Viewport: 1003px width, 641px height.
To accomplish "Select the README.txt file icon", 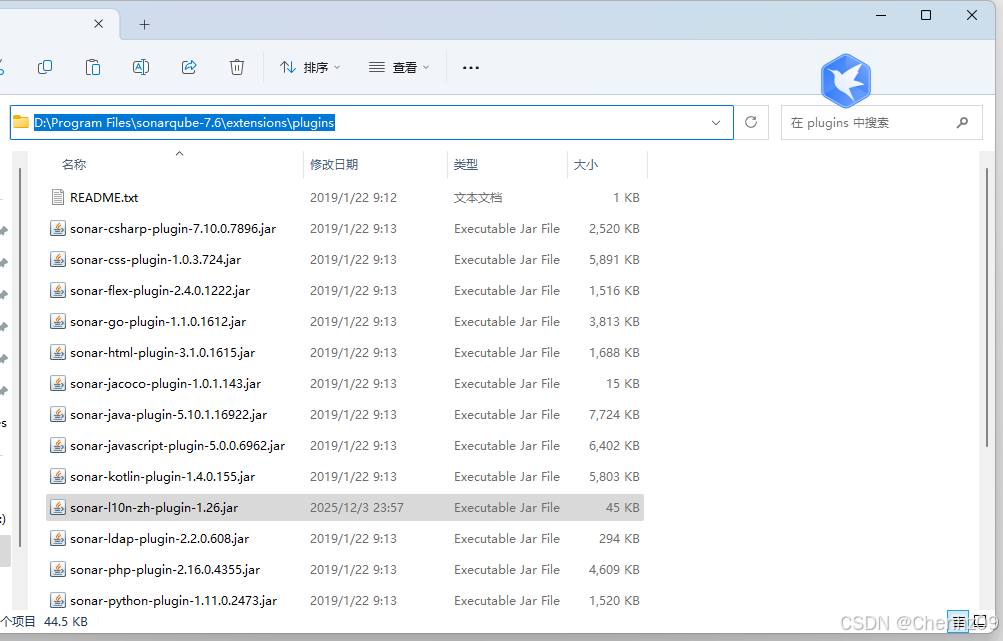I will [58, 198].
